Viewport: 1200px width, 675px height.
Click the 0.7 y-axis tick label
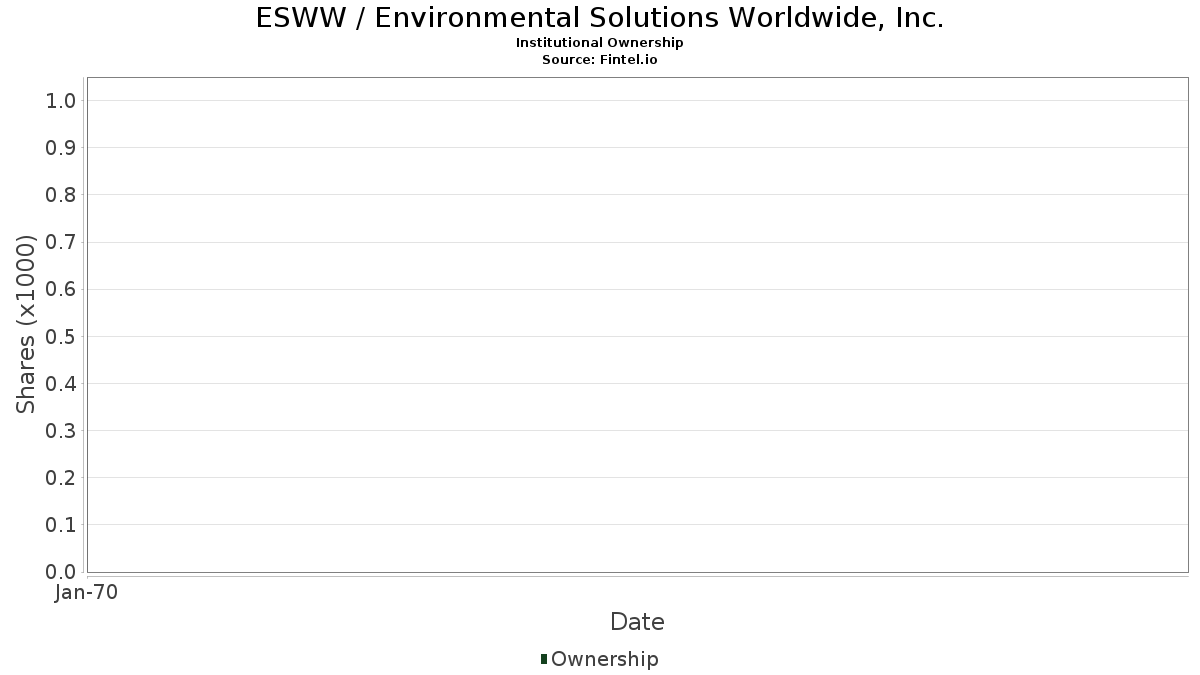point(60,242)
